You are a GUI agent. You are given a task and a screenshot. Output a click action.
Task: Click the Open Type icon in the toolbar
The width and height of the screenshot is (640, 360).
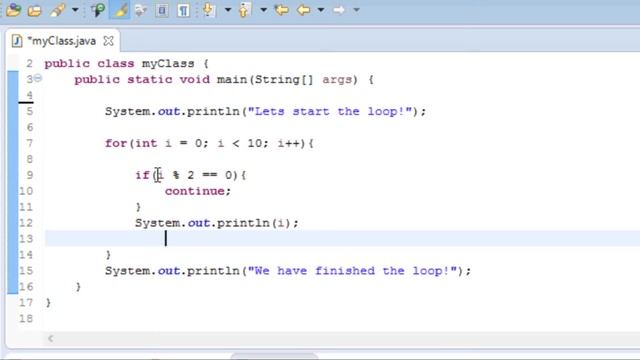coord(13,10)
